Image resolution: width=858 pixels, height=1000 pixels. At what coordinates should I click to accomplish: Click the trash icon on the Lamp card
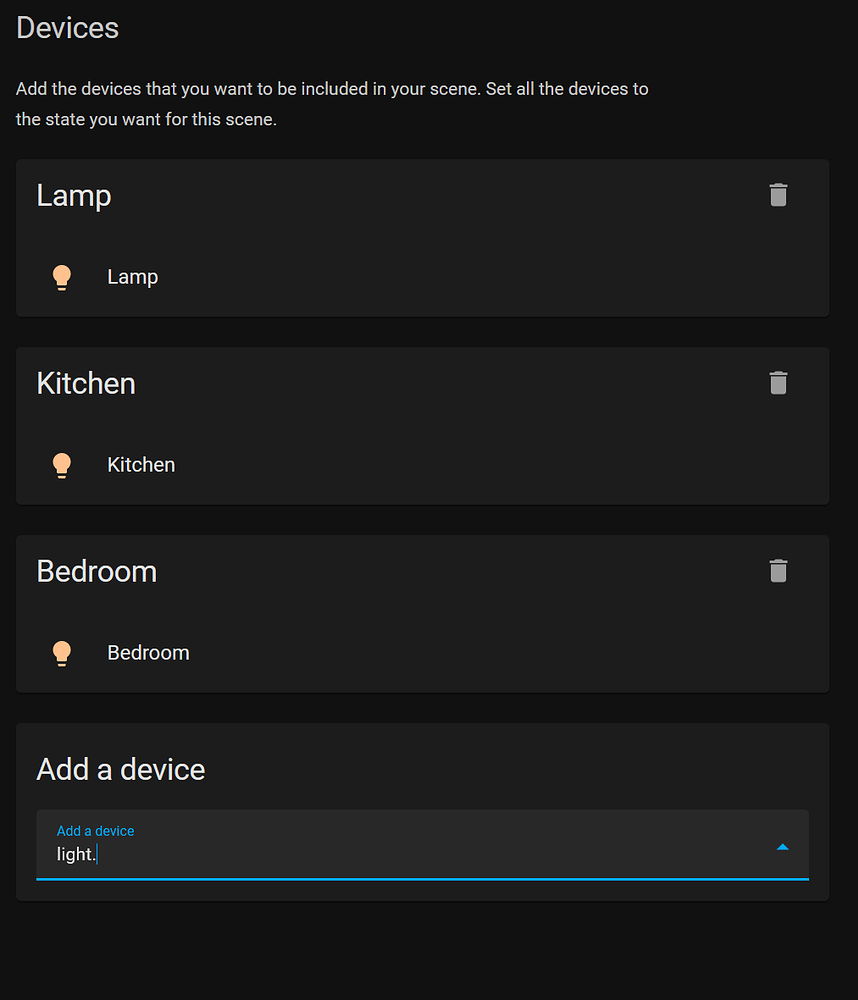(778, 195)
